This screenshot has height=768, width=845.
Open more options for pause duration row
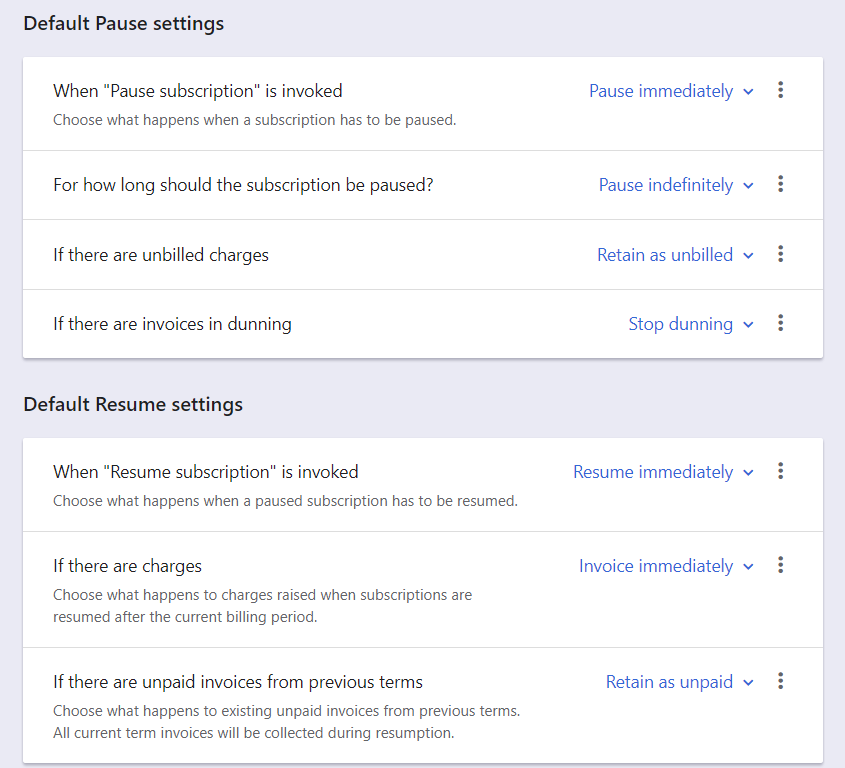pos(781,185)
